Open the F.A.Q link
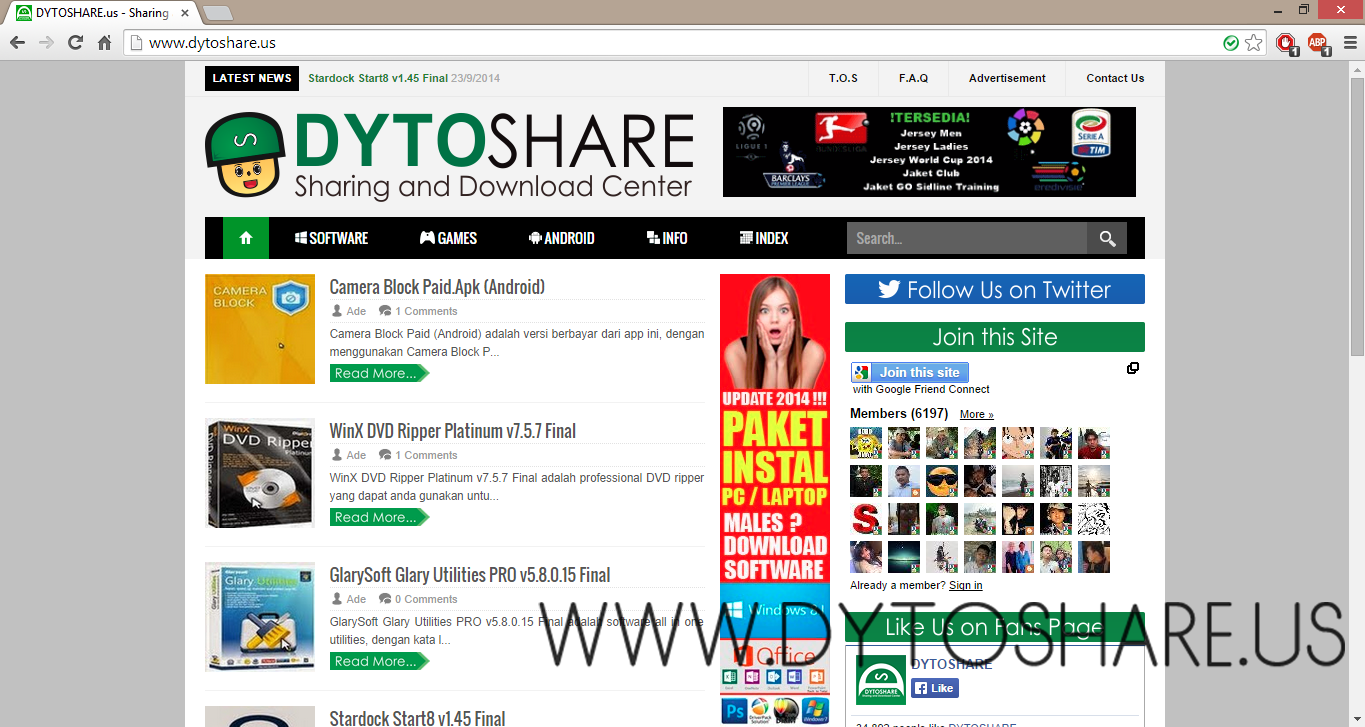Screen dimensions: 1365x727 tap(913, 78)
